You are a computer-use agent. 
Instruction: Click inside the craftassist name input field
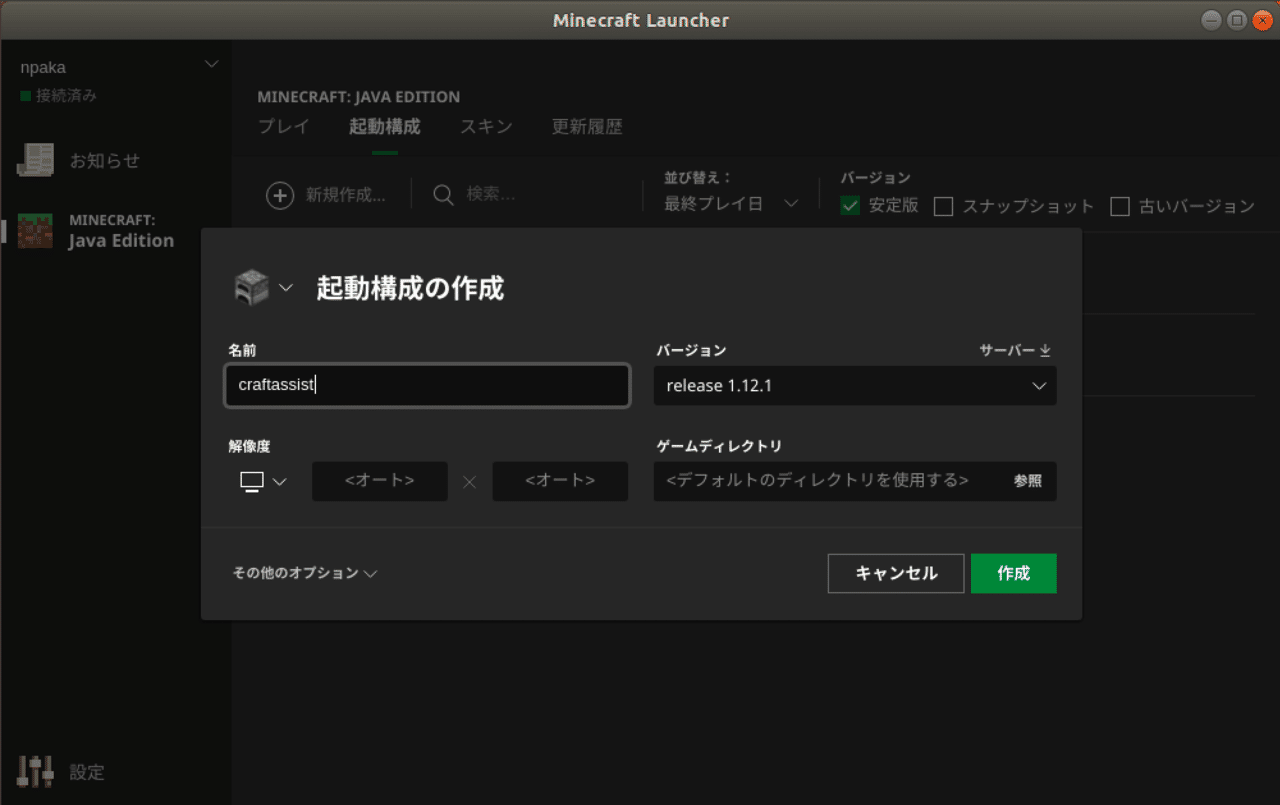click(427, 385)
